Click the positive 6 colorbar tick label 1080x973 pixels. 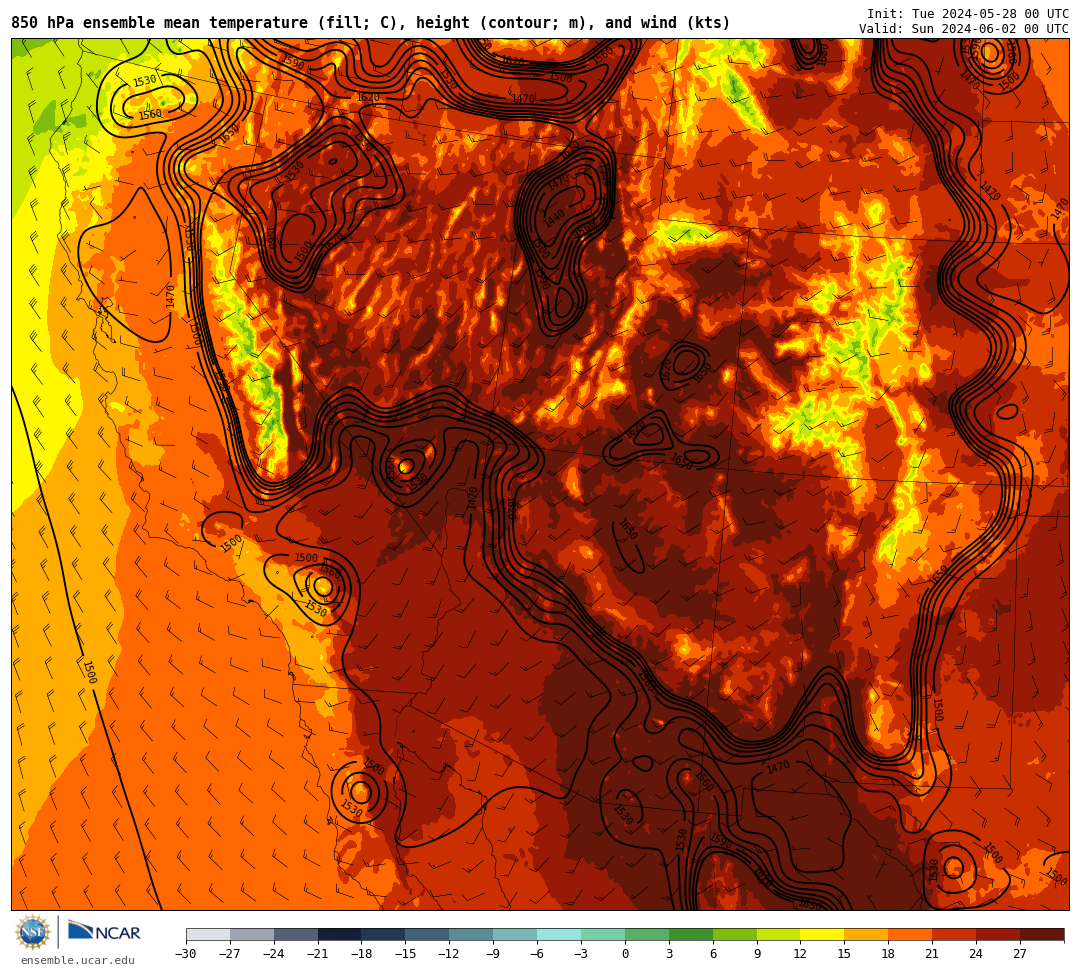(x=713, y=954)
